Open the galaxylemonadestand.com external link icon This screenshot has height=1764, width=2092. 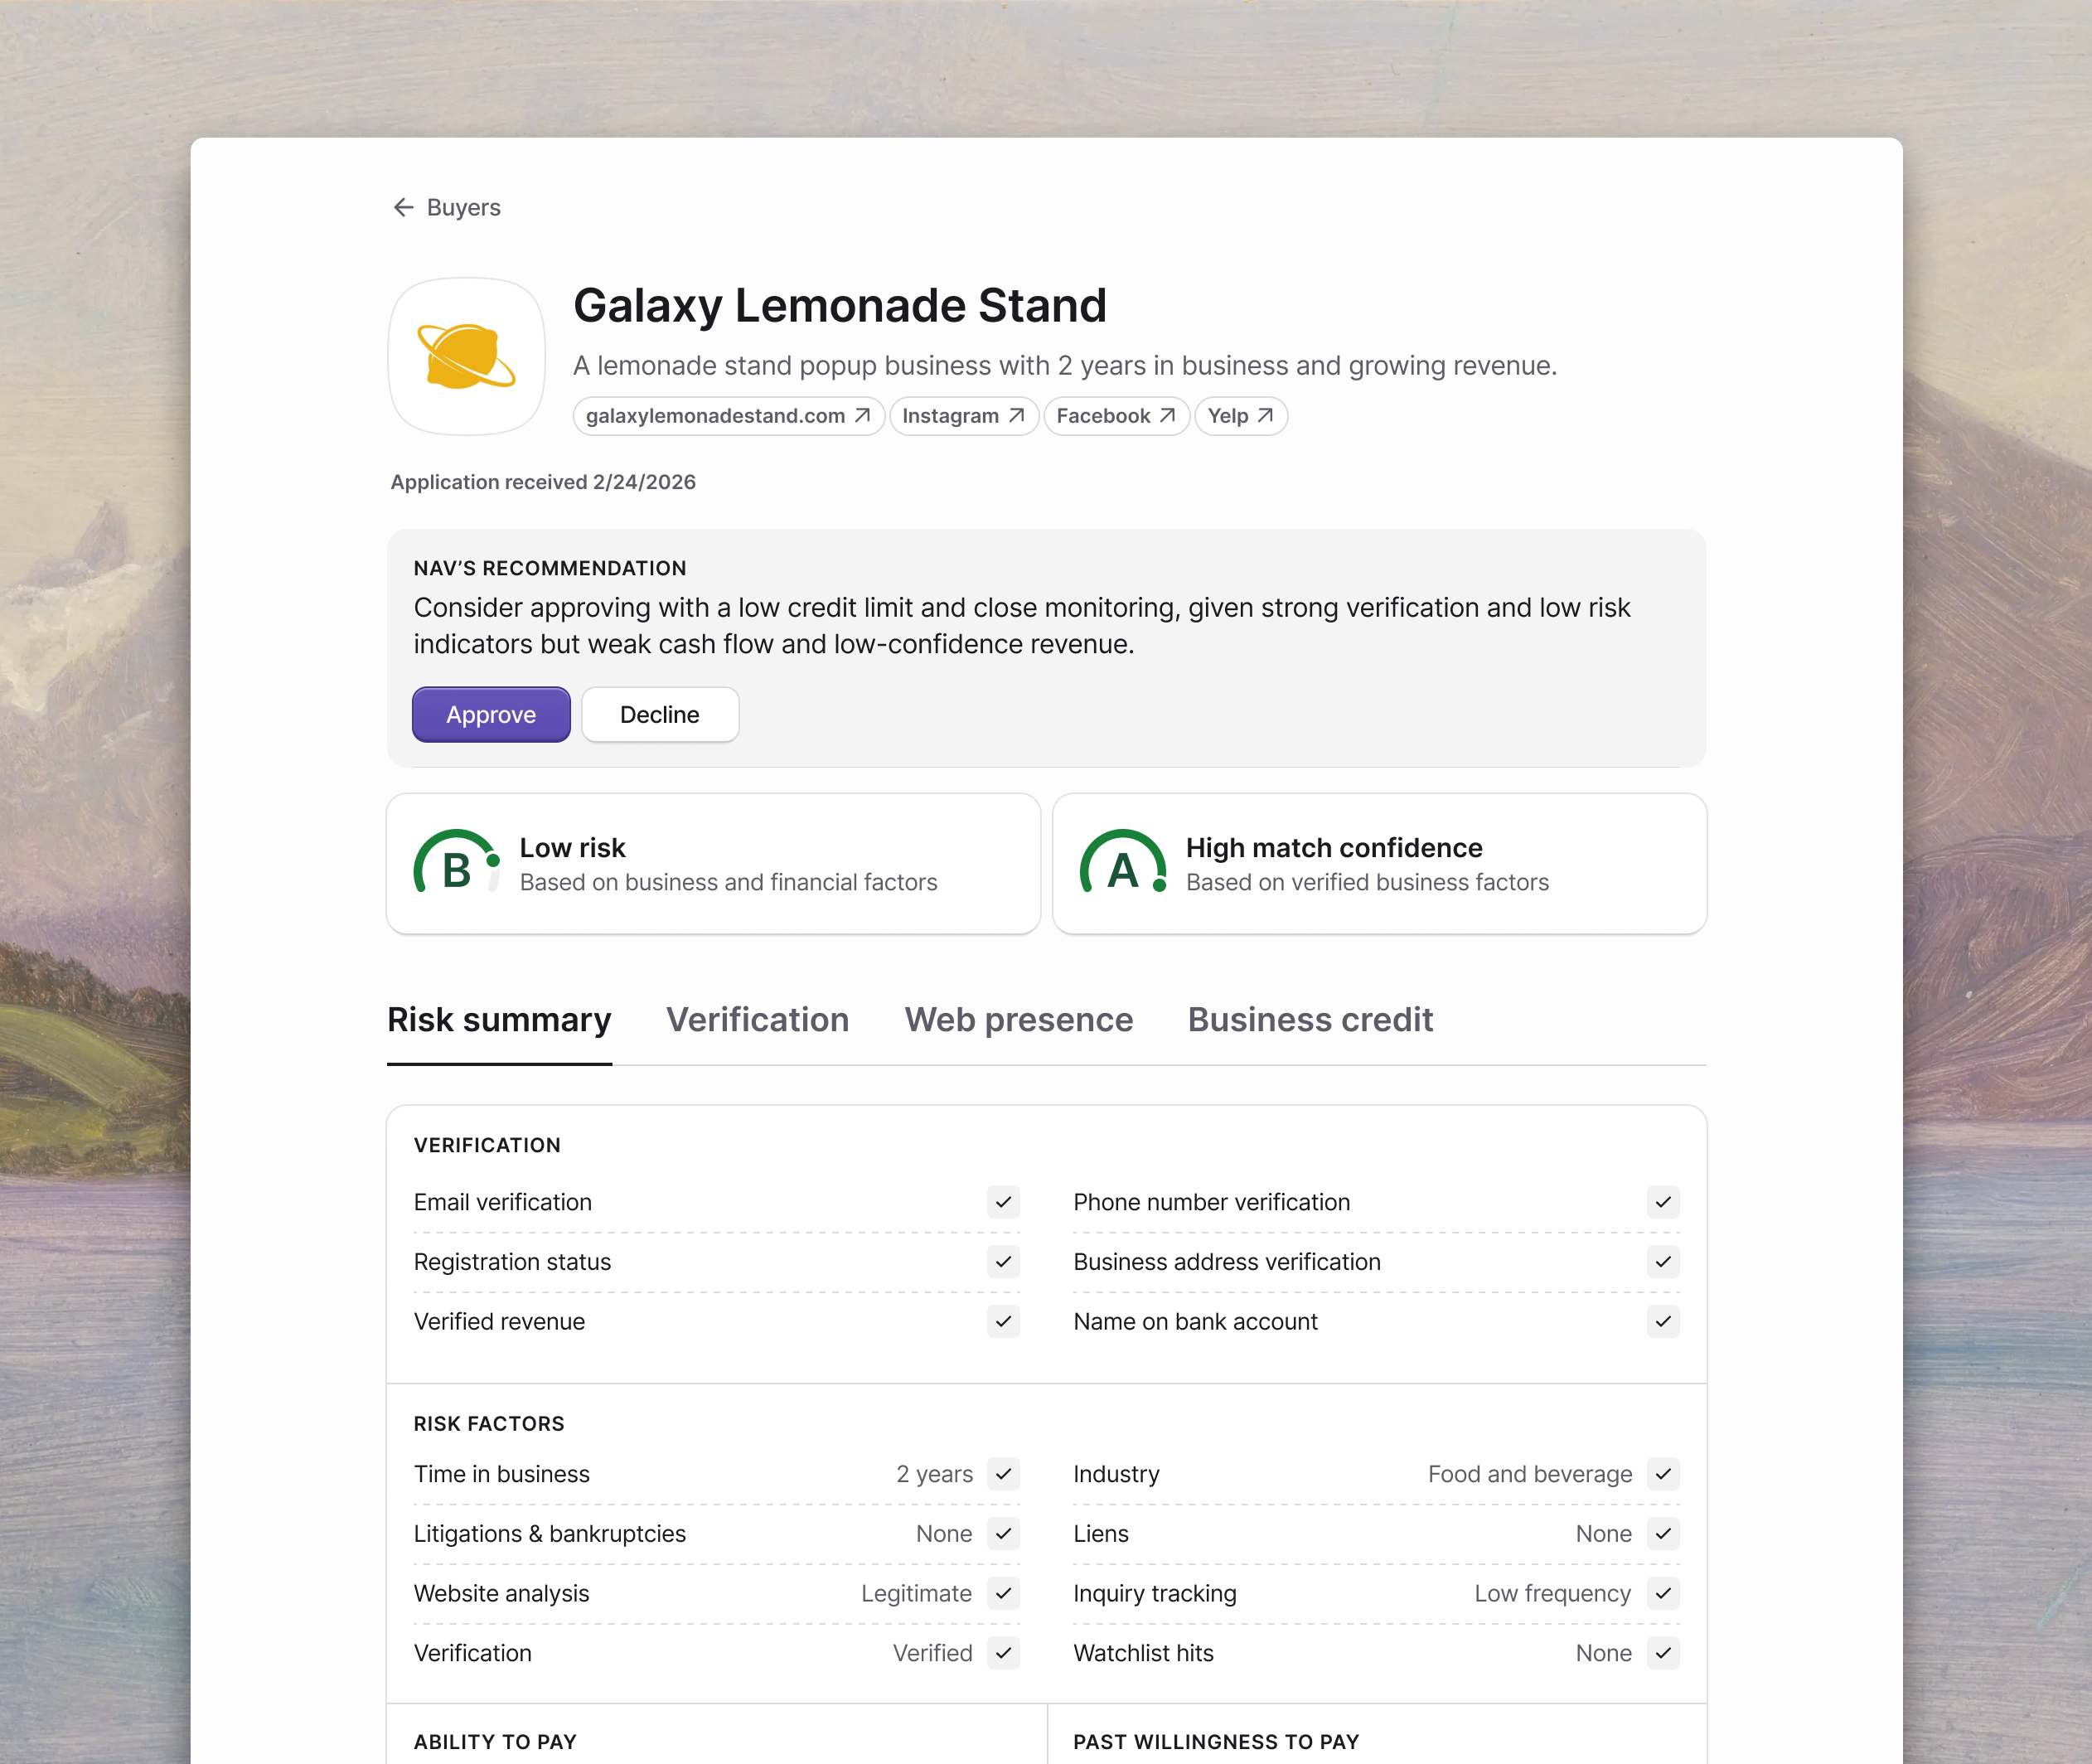(862, 416)
